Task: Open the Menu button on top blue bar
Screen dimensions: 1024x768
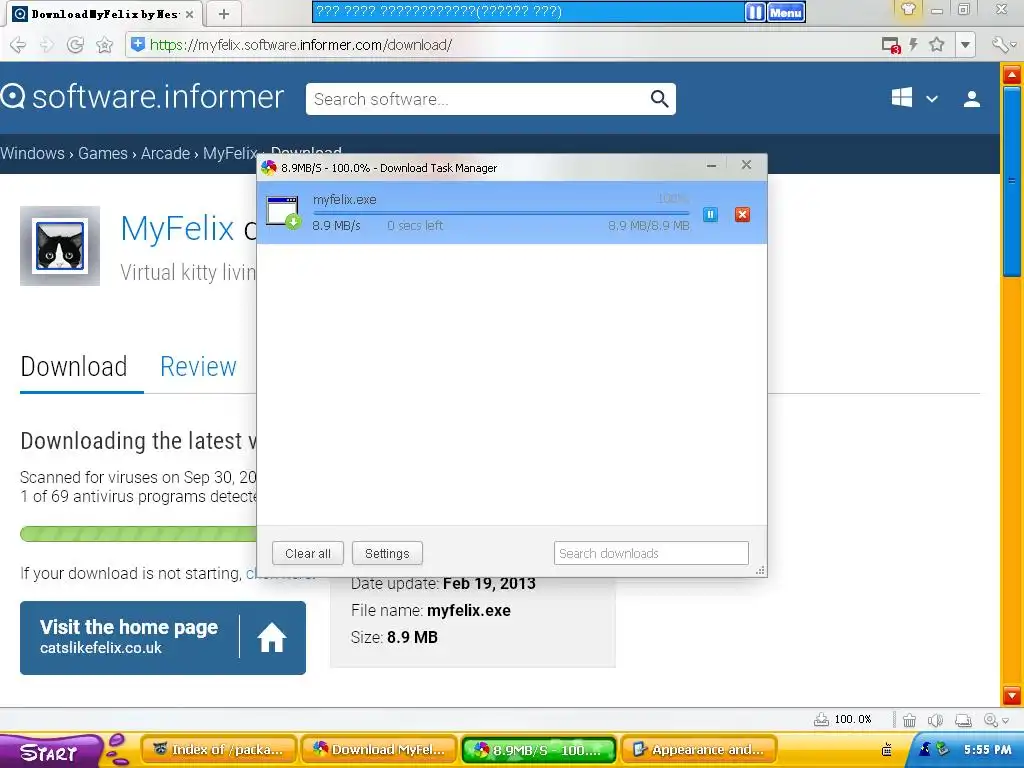Action: coord(786,12)
